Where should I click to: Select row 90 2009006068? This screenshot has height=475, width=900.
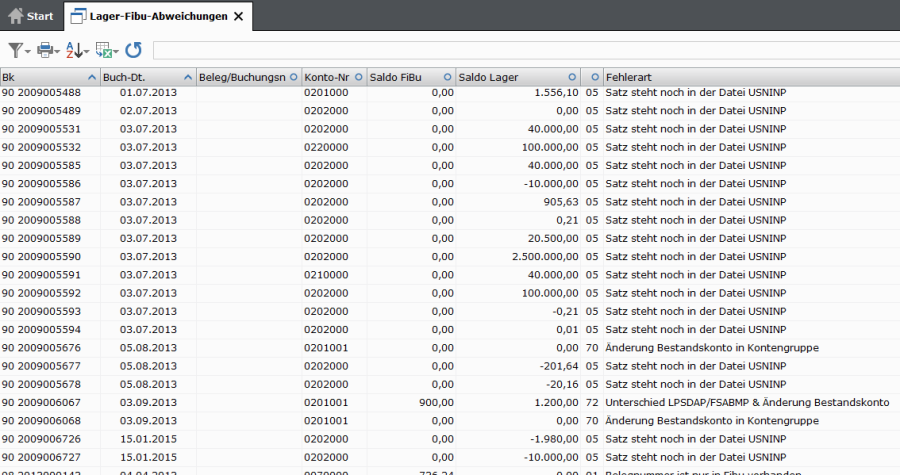click(x=450, y=421)
